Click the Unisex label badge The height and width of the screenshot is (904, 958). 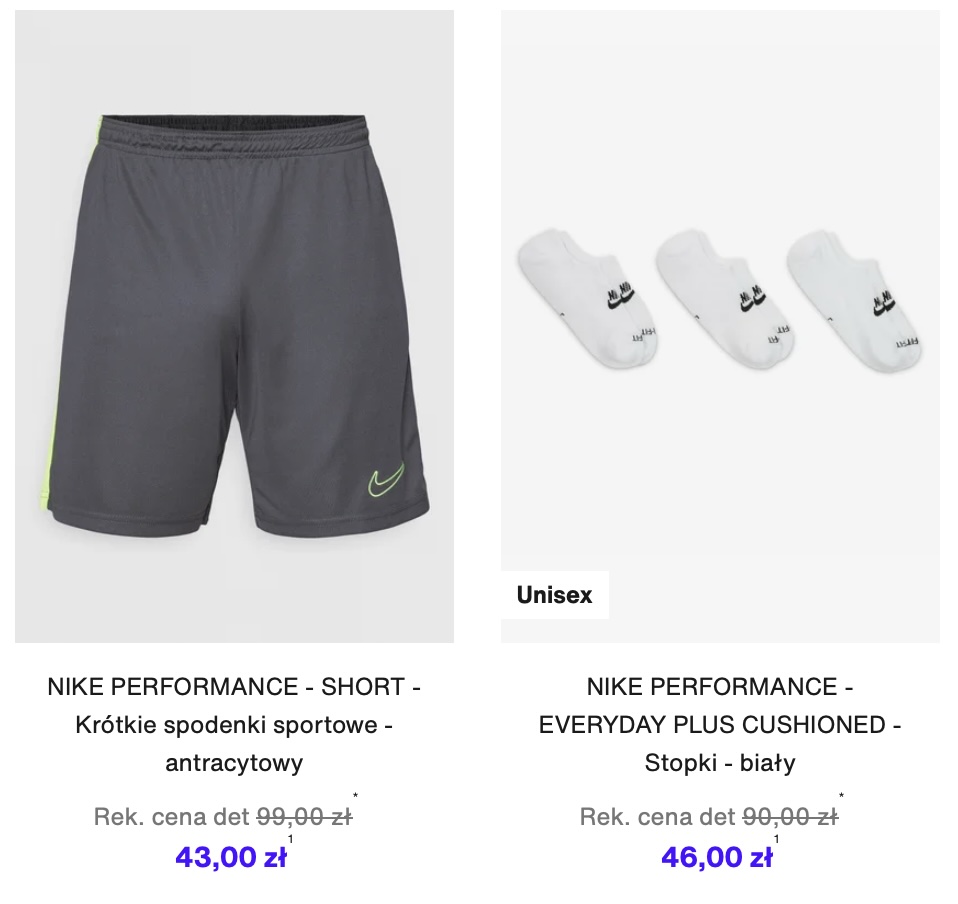pyautogui.click(x=555, y=595)
